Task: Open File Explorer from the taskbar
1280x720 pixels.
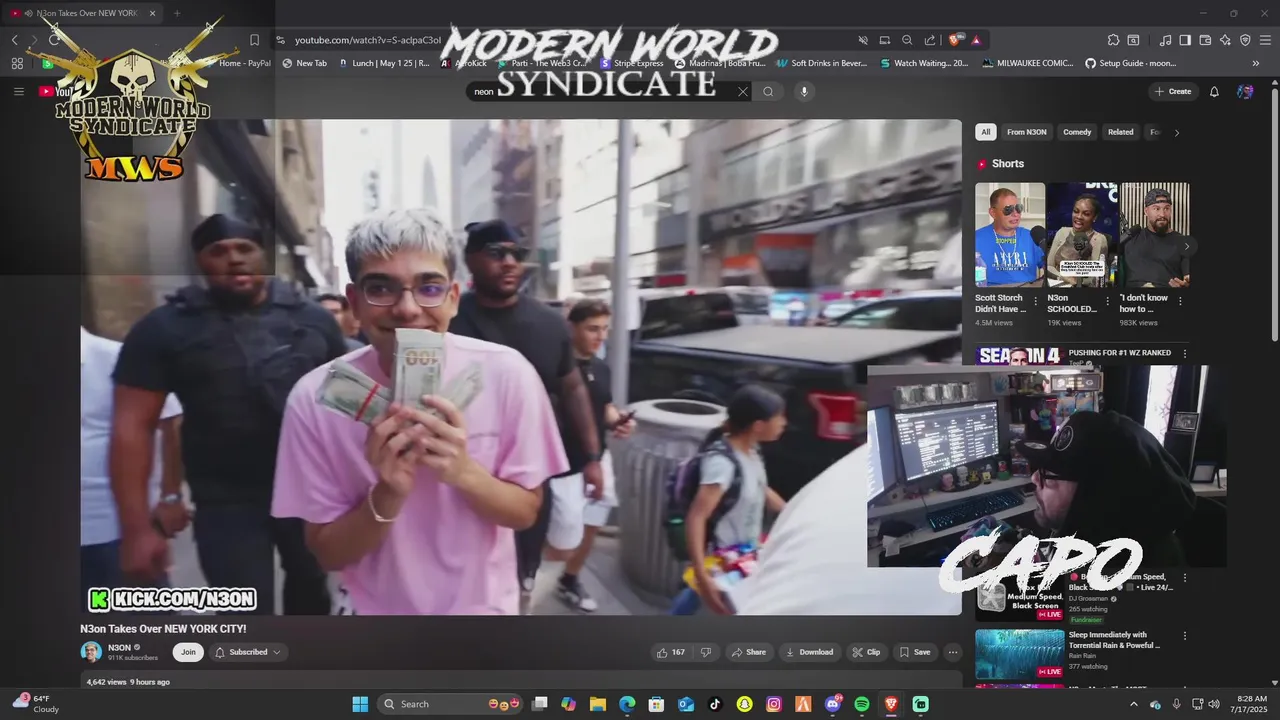Action: 597,704
